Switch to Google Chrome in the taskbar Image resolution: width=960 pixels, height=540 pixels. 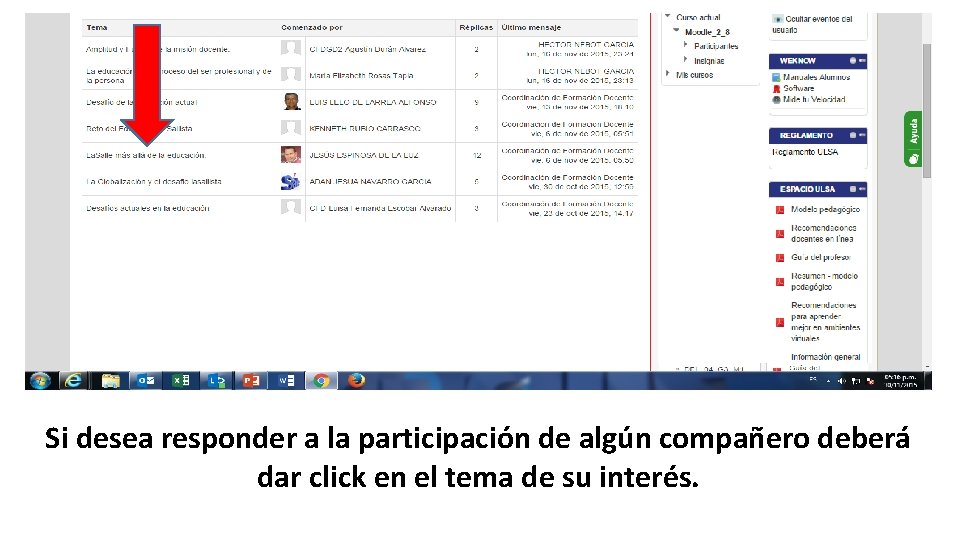point(321,381)
